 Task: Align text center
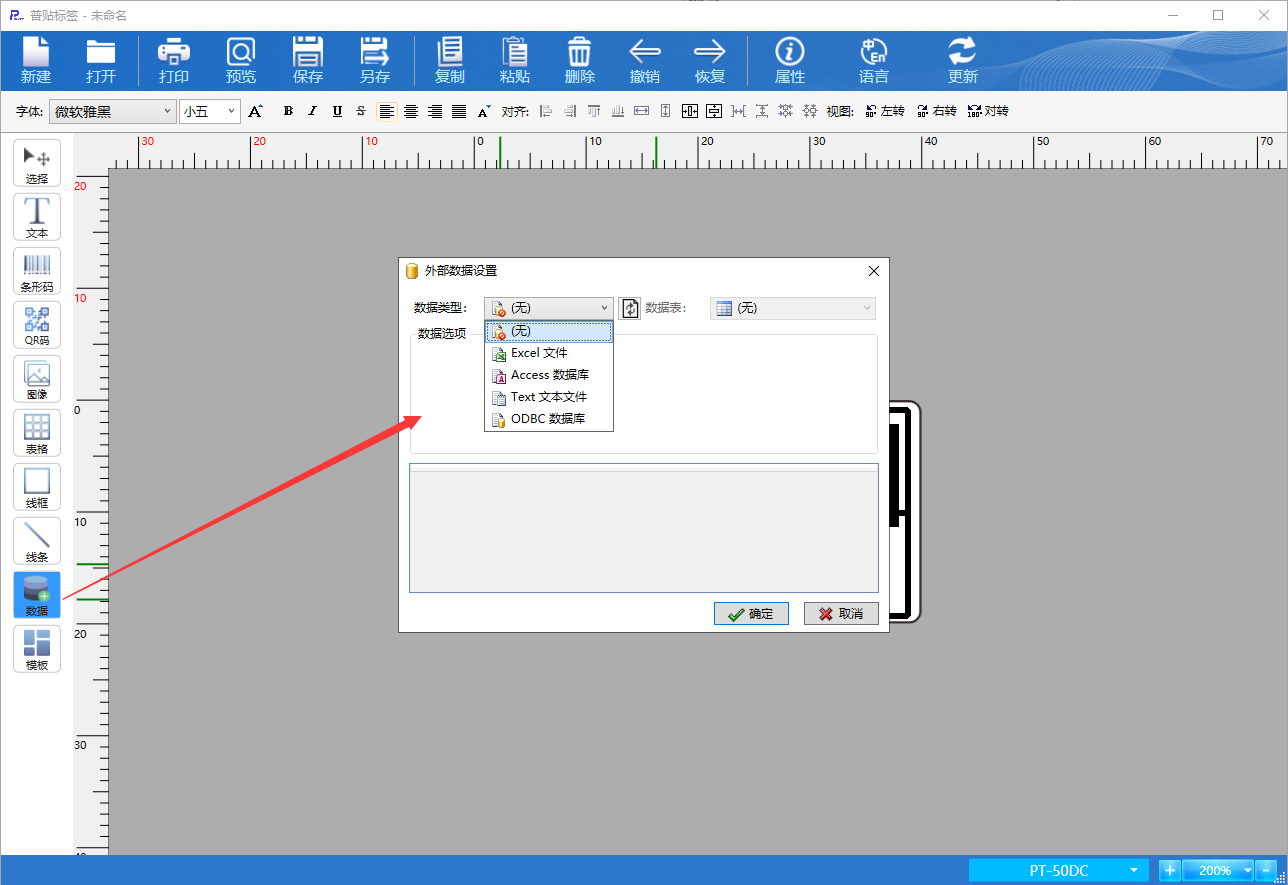coord(410,111)
